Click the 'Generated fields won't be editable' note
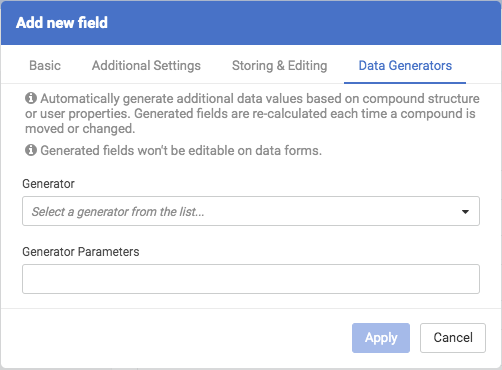 tap(181, 150)
